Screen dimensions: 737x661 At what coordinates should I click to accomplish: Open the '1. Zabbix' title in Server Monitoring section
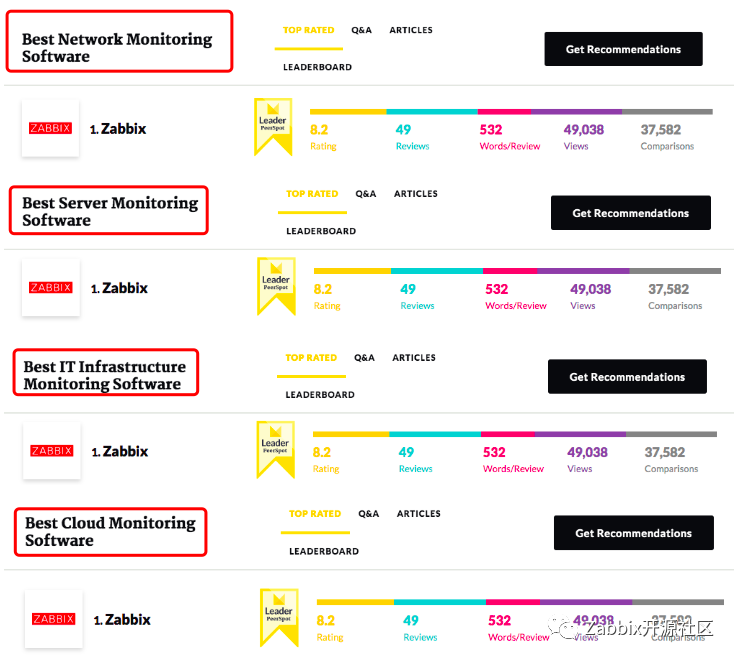pyautogui.click(x=119, y=288)
